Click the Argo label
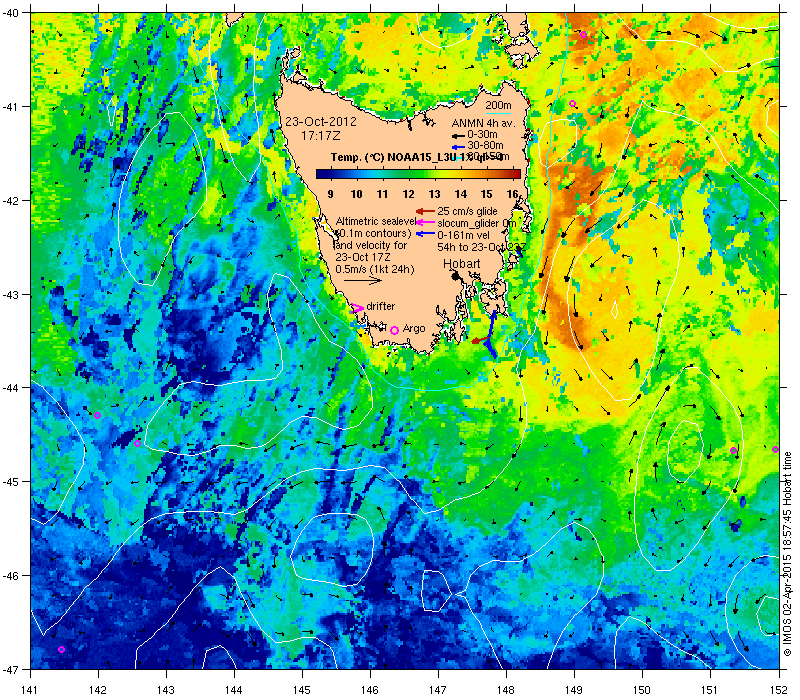This screenshot has width=800, height=700. pos(414,329)
